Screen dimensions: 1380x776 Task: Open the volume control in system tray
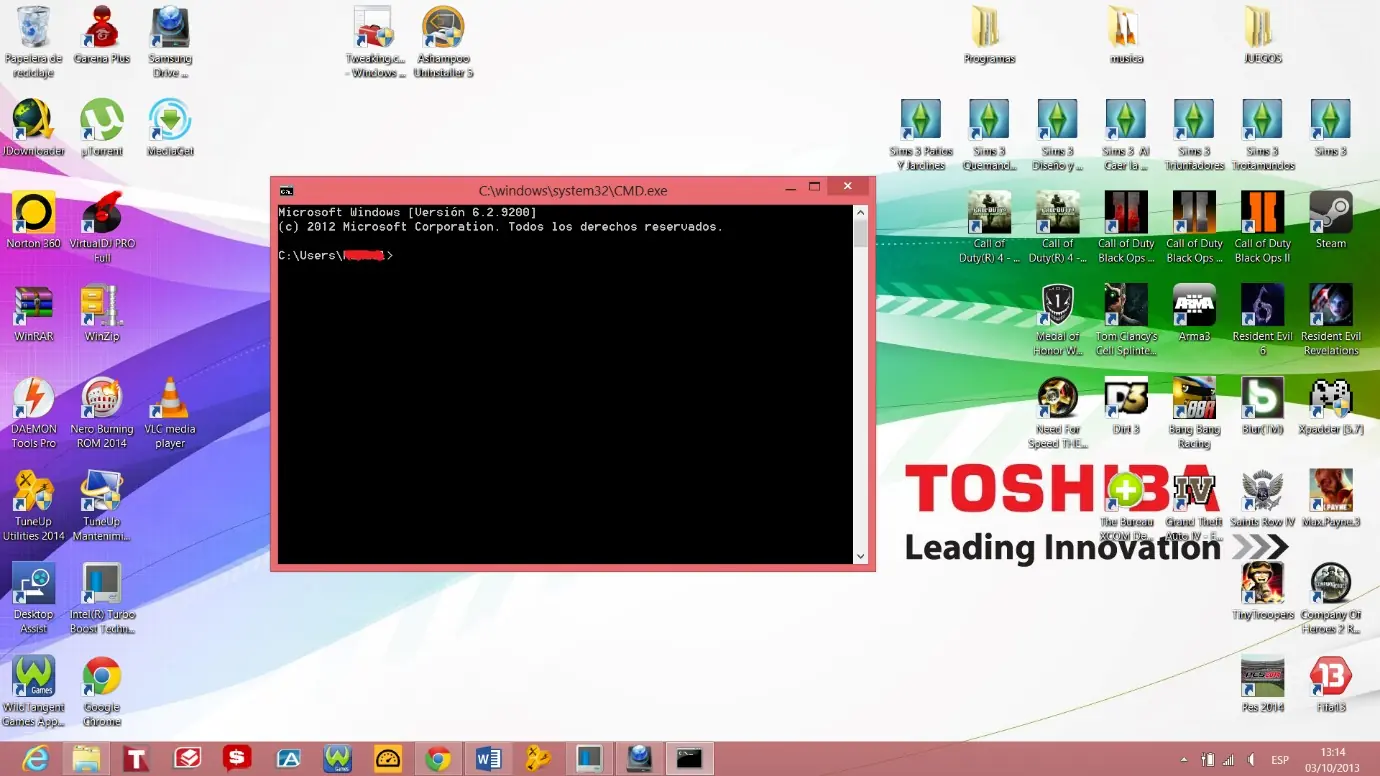(x=1250, y=760)
